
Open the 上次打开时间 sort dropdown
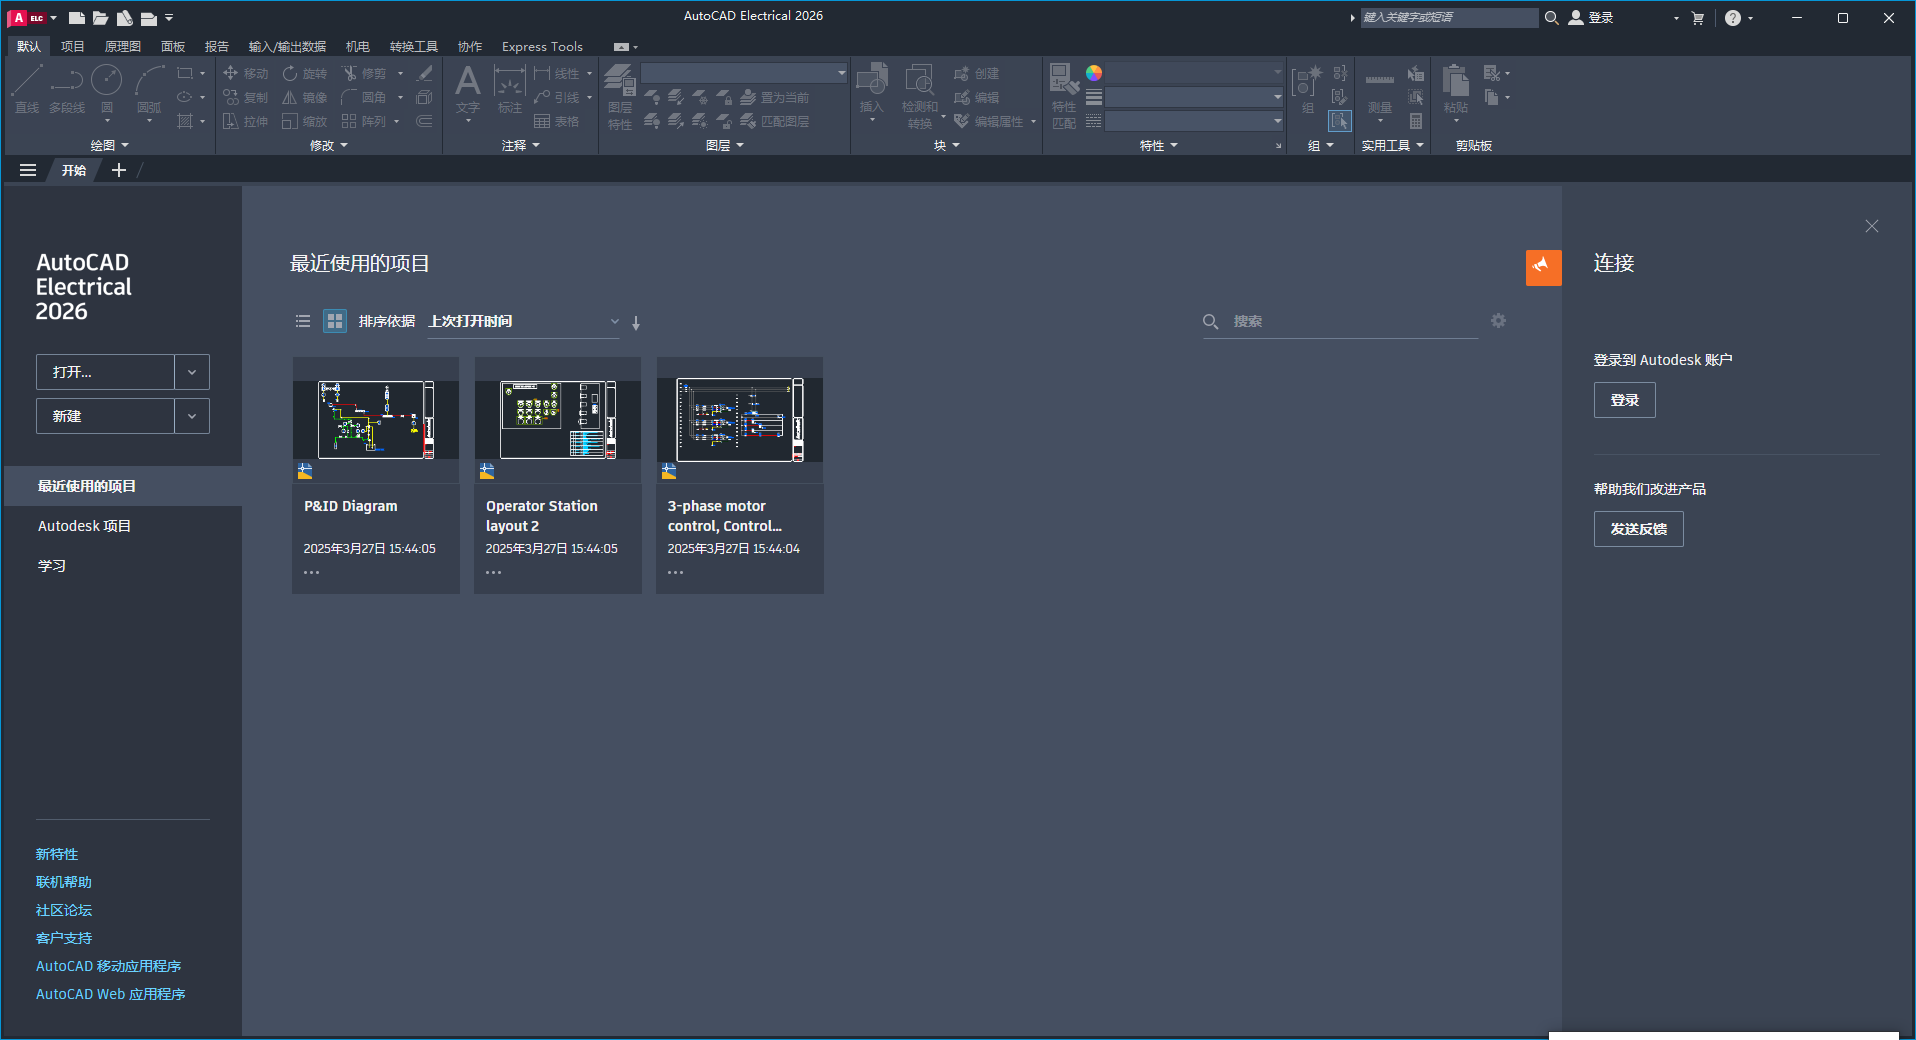coord(614,321)
